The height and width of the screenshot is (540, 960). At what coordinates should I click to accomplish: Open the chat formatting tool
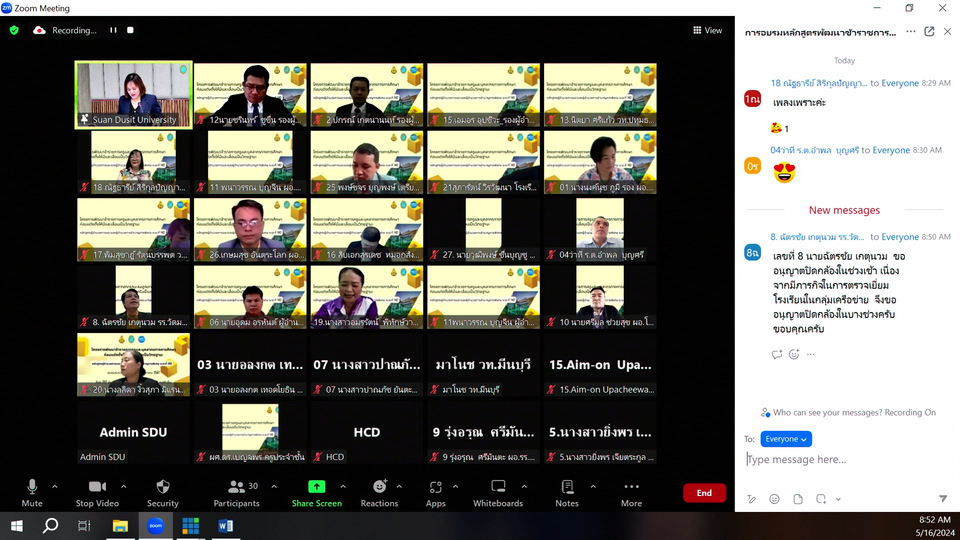coord(751,499)
